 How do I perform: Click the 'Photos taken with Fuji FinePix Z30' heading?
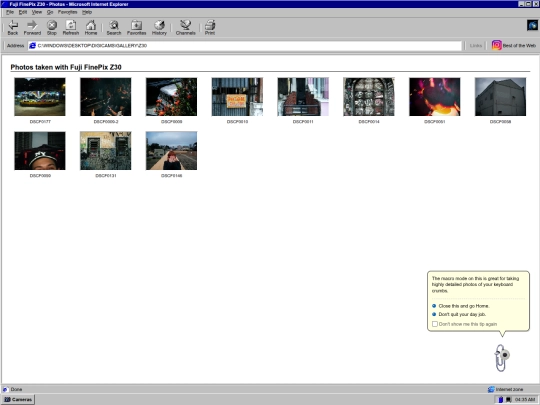66,67
